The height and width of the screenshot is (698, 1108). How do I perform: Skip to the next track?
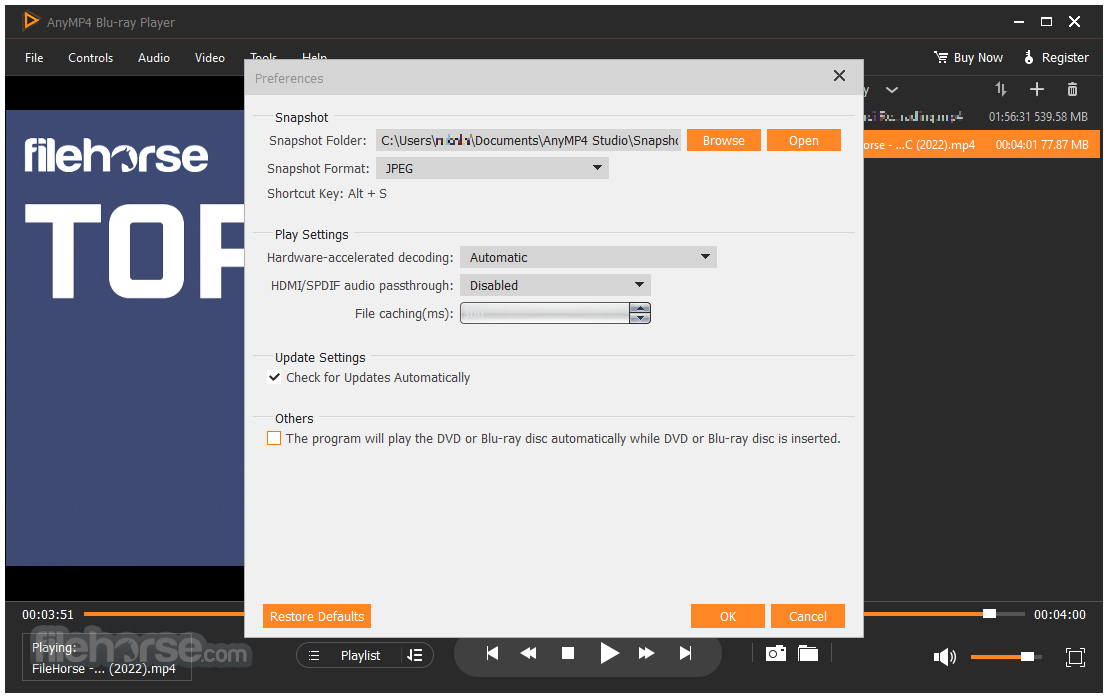[685, 653]
